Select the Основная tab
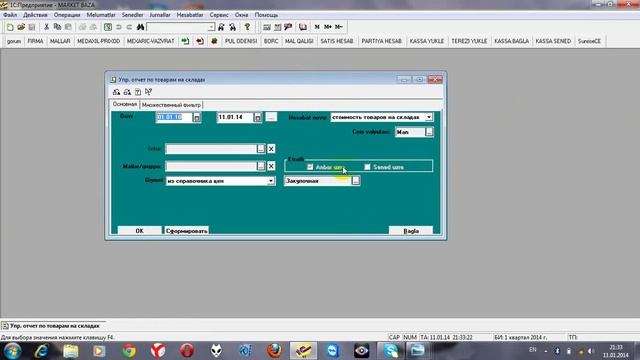640x360 pixels. (125, 104)
